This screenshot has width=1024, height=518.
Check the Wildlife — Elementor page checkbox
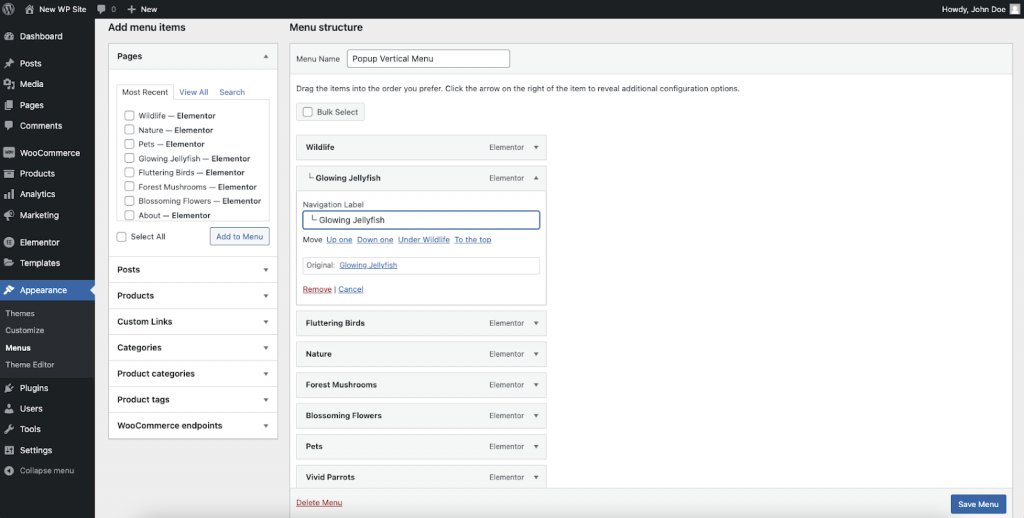tap(129, 116)
